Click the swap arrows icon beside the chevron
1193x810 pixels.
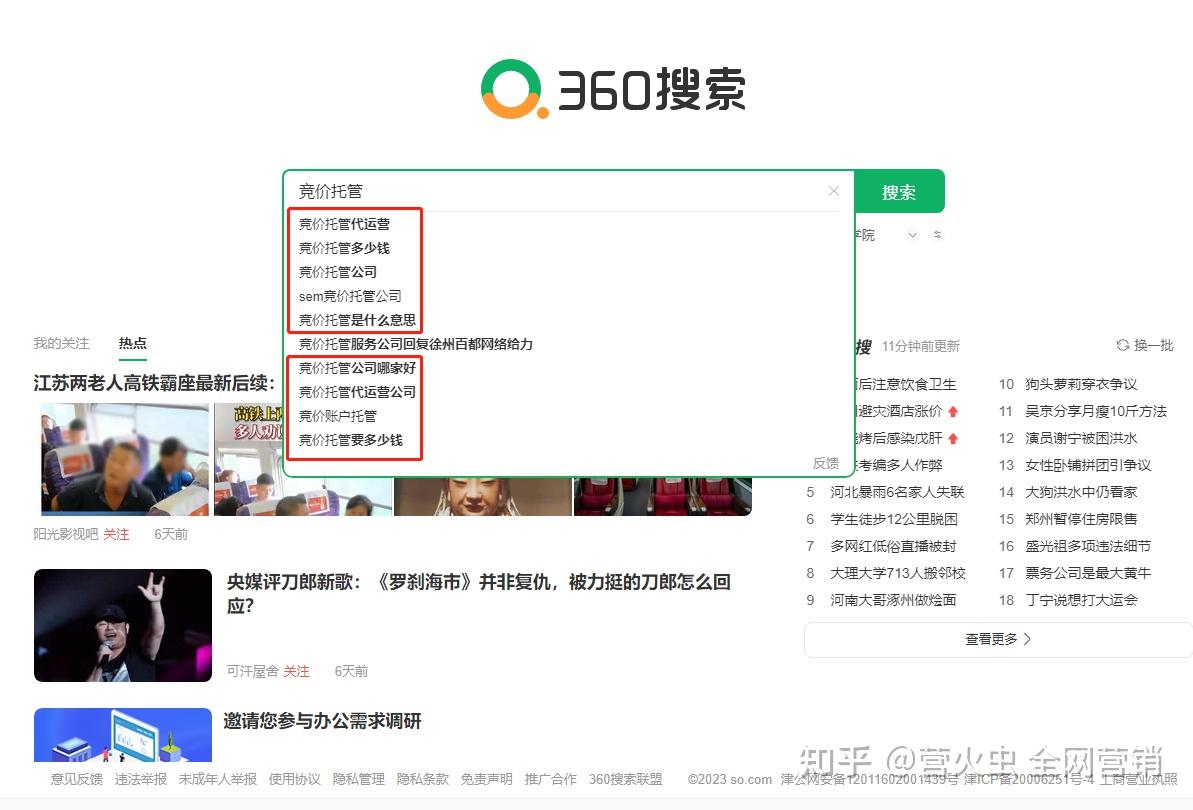click(x=937, y=234)
